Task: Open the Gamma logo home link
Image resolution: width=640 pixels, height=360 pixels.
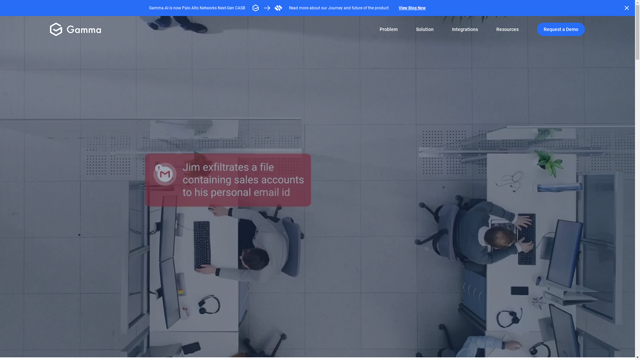Action: click(x=76, y=29)
